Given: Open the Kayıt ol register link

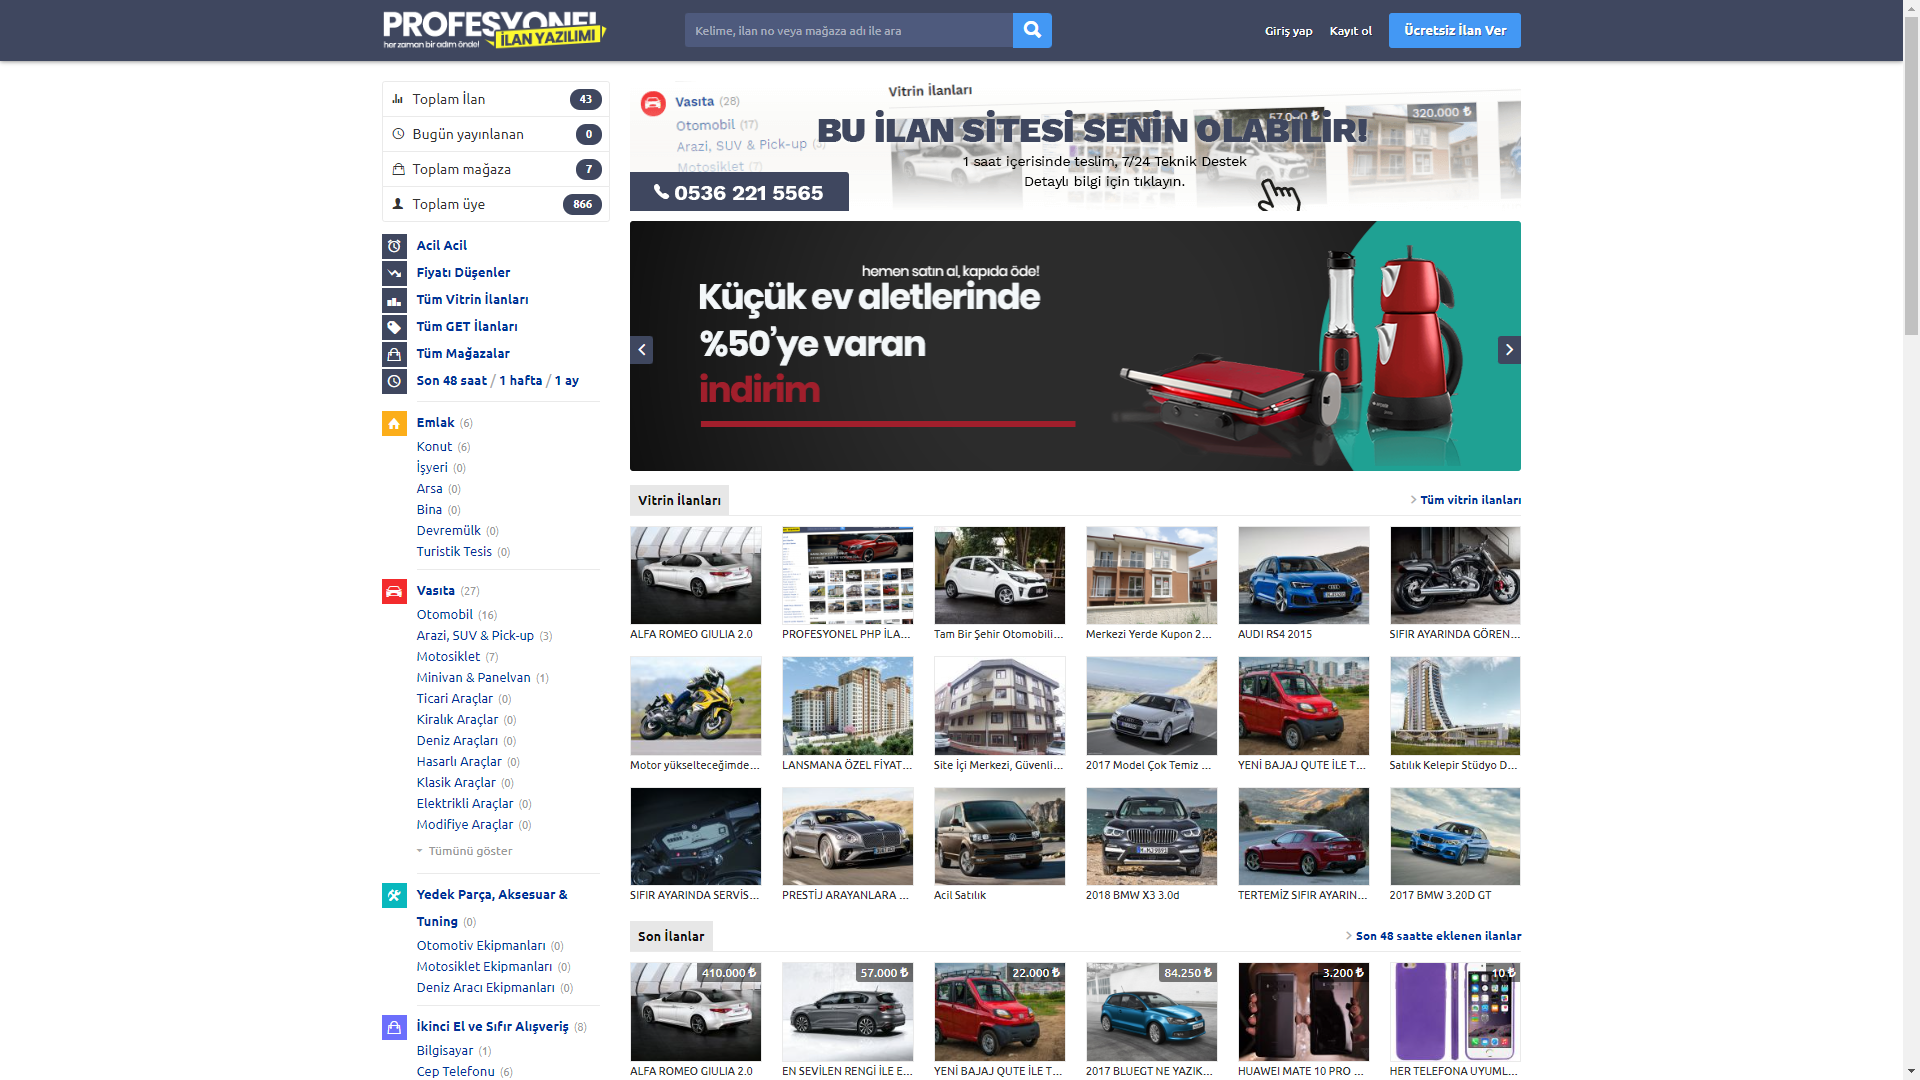Looking at the screenshot, I should (x=1350, y=31).
